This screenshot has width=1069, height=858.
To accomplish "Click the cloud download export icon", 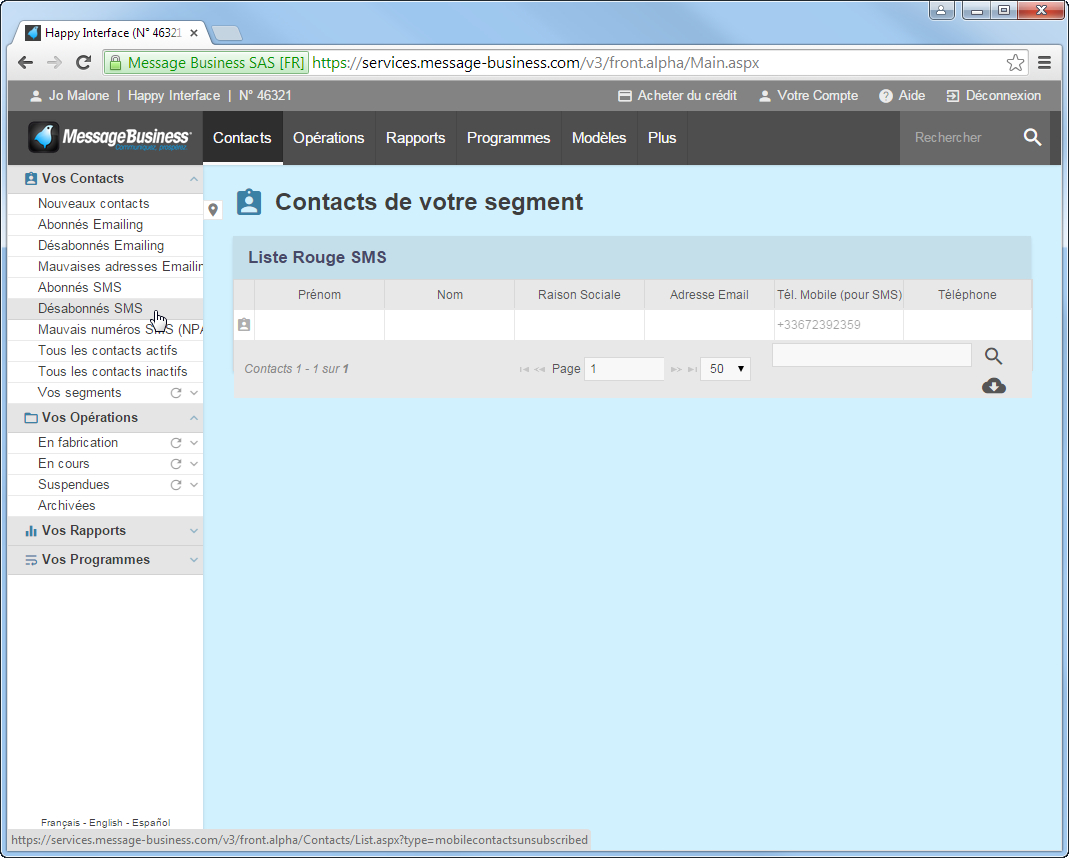I will 993,386.
